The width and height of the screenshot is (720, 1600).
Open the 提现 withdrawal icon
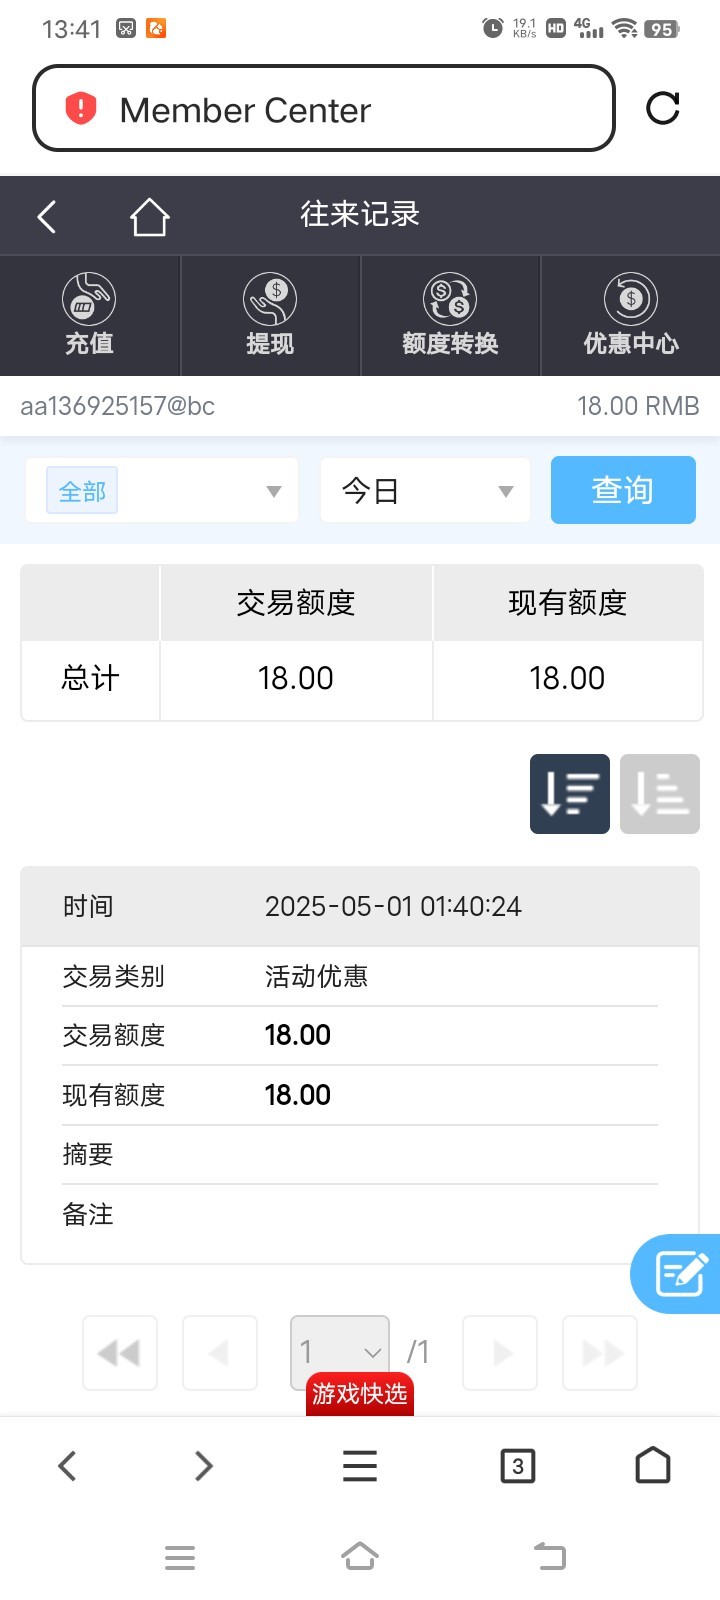click(x=270, y=315)
